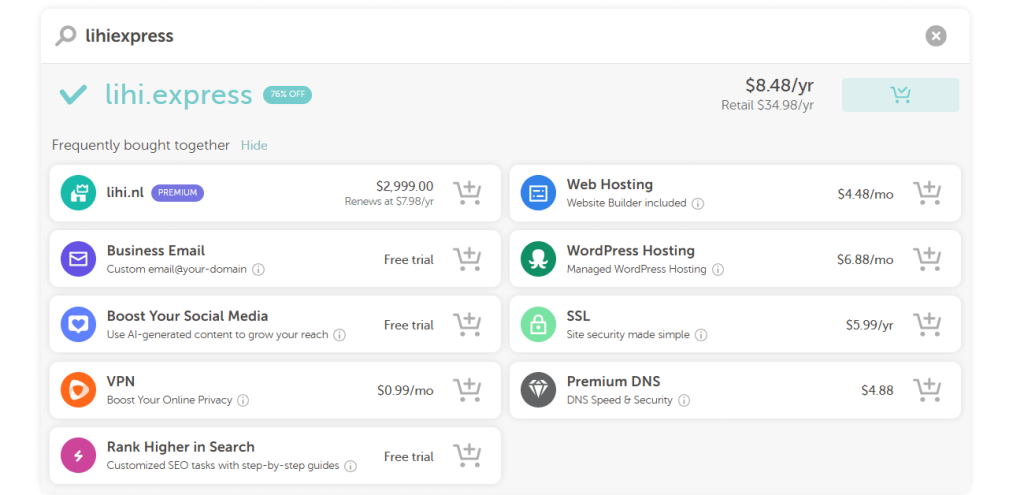Hide the Frequently bought together section
Viewport: 1024px width, 495px height.
(x=254, y=145)
